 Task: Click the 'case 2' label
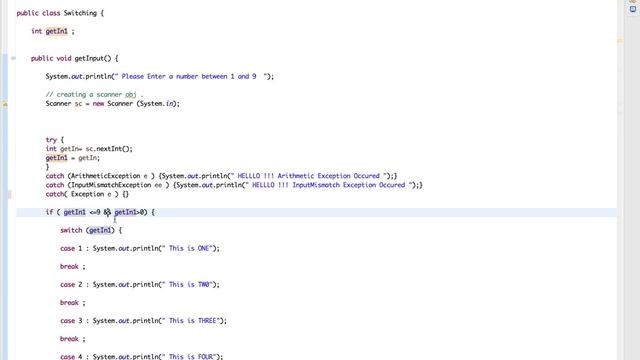click(x=71, y=284)
